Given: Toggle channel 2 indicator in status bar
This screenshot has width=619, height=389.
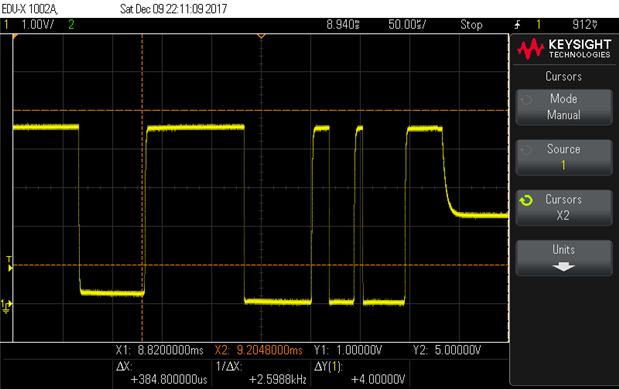Looking at the screenshot, I should tap(71, 24).
